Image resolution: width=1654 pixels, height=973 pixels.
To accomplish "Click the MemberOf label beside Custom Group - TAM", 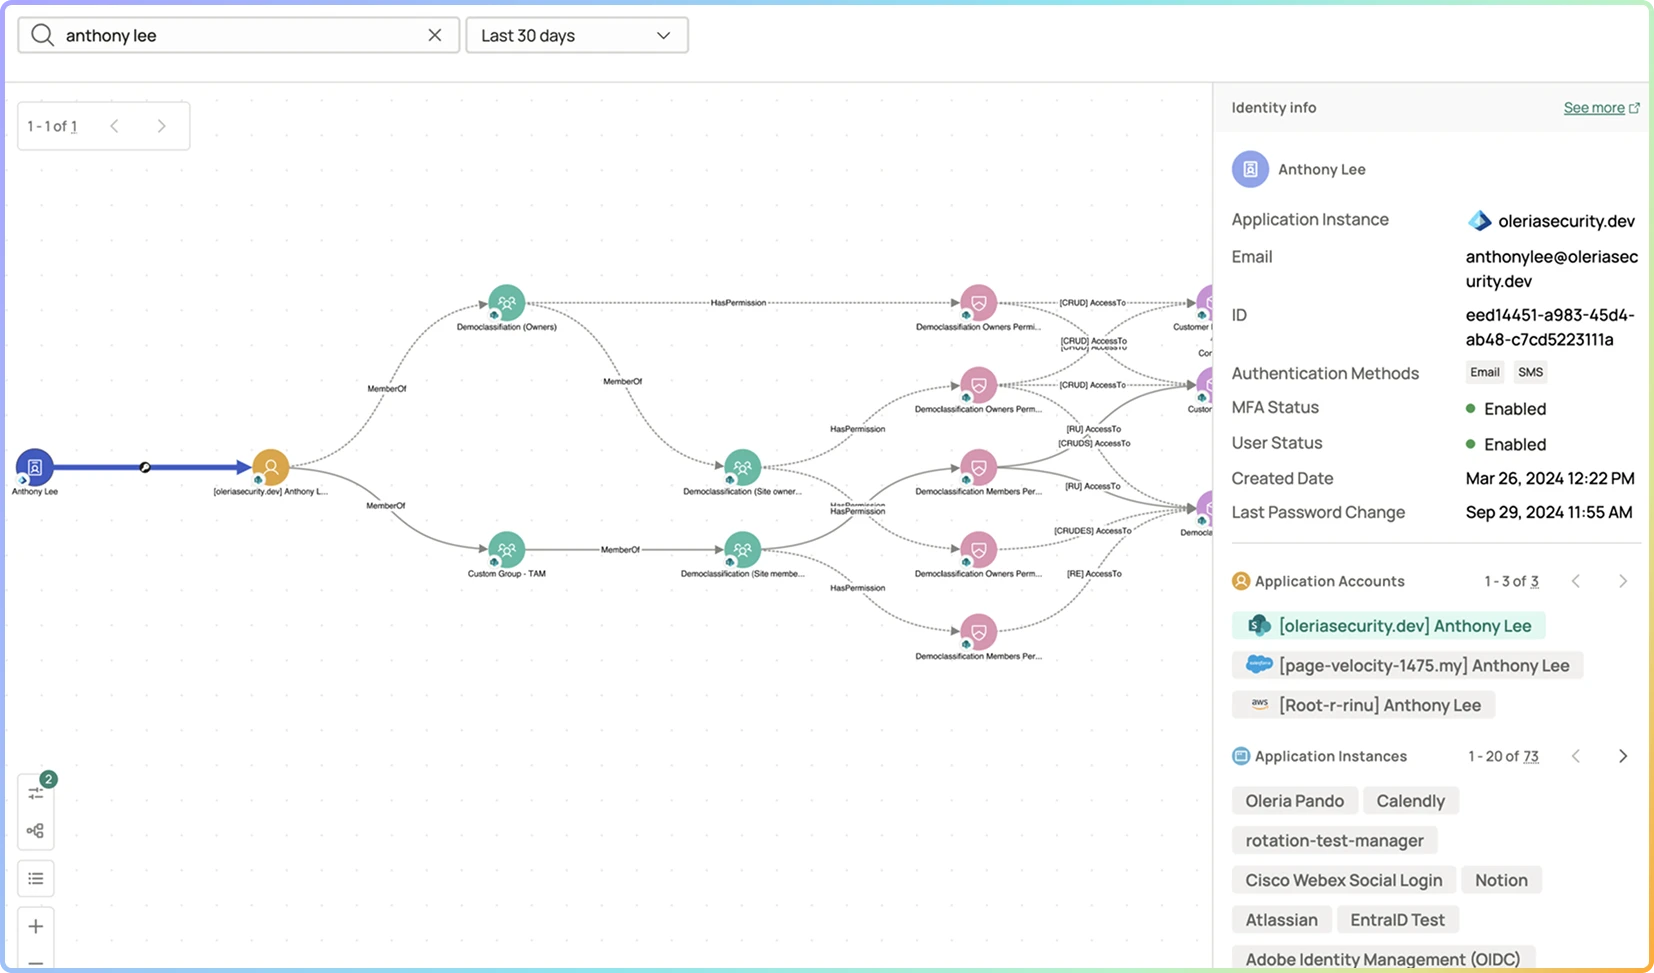I will pos(620,549).
